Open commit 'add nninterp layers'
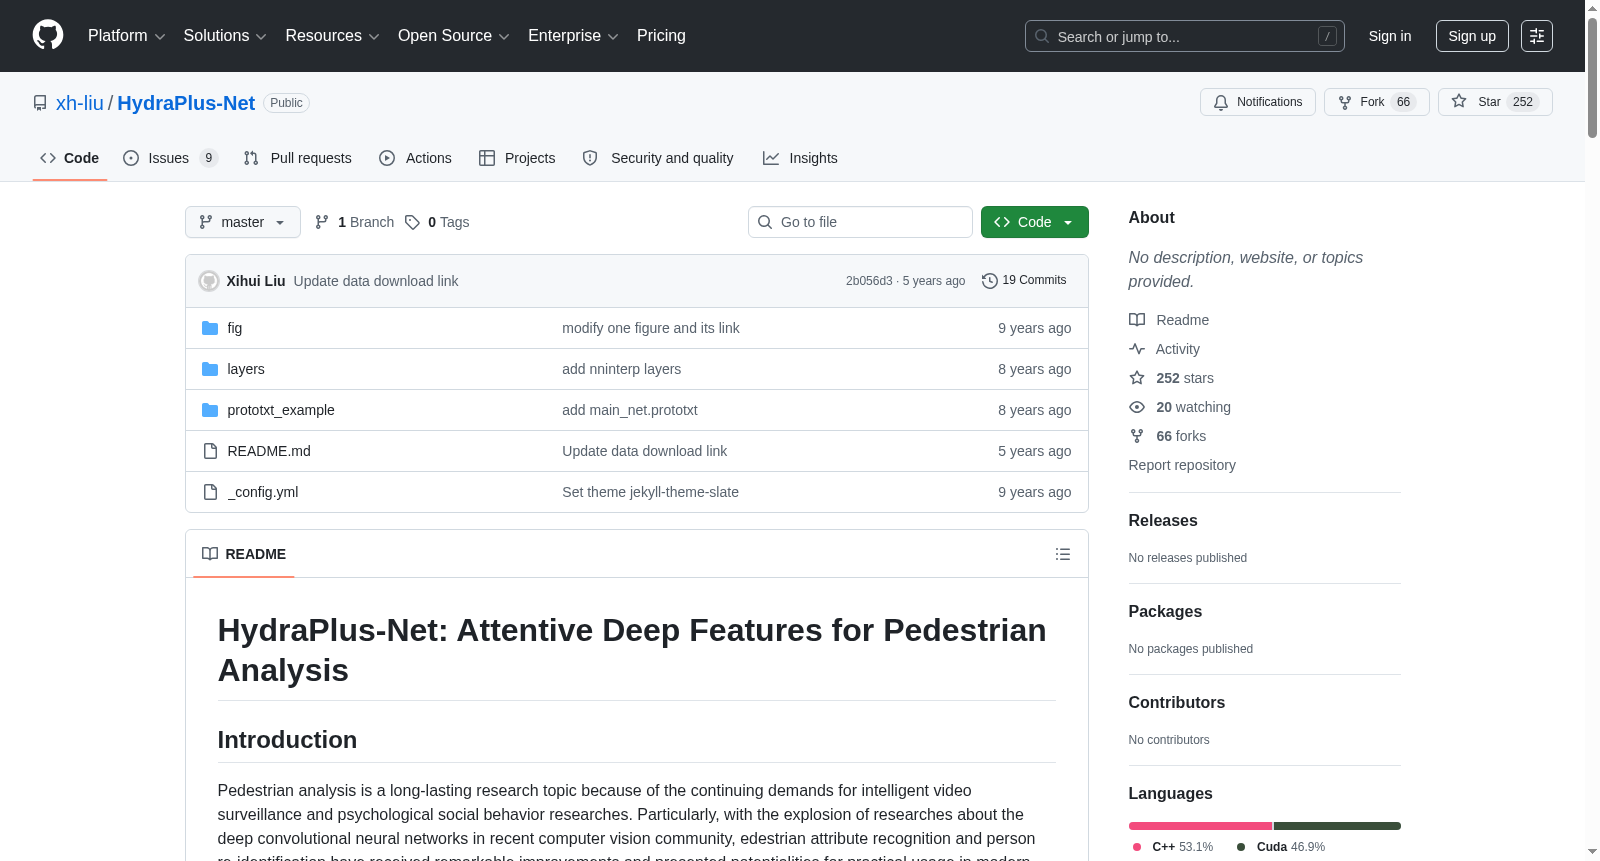The height and width of the screenshot is (861, 1600). 622,369
